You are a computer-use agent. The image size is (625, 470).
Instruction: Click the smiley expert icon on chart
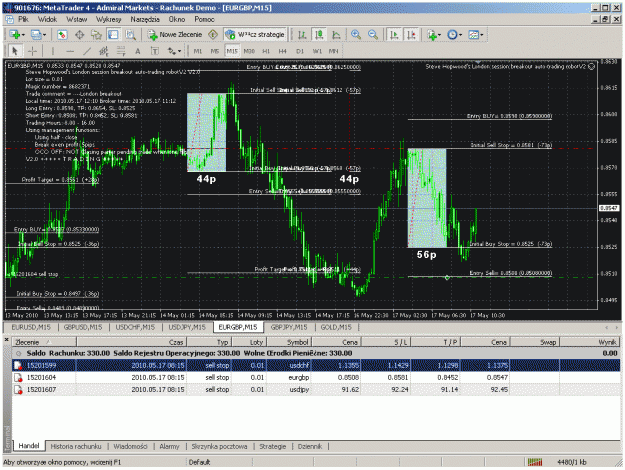pos(592,67)
